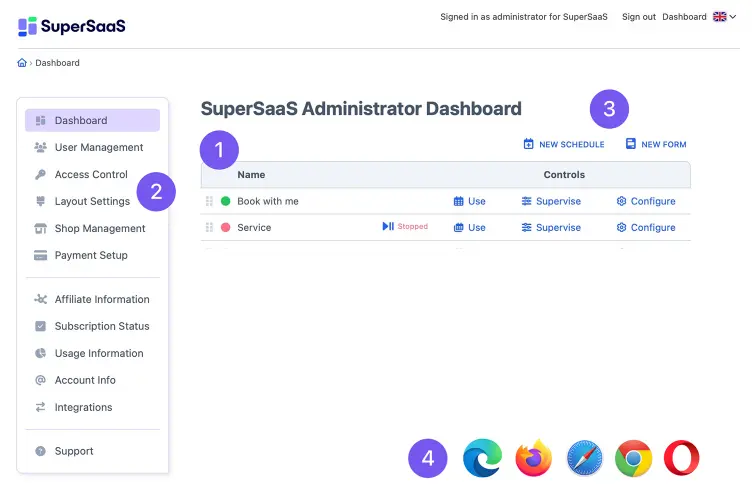Click the User Management people icon
This screenshot has height=492, width=752.
[40, 147]
